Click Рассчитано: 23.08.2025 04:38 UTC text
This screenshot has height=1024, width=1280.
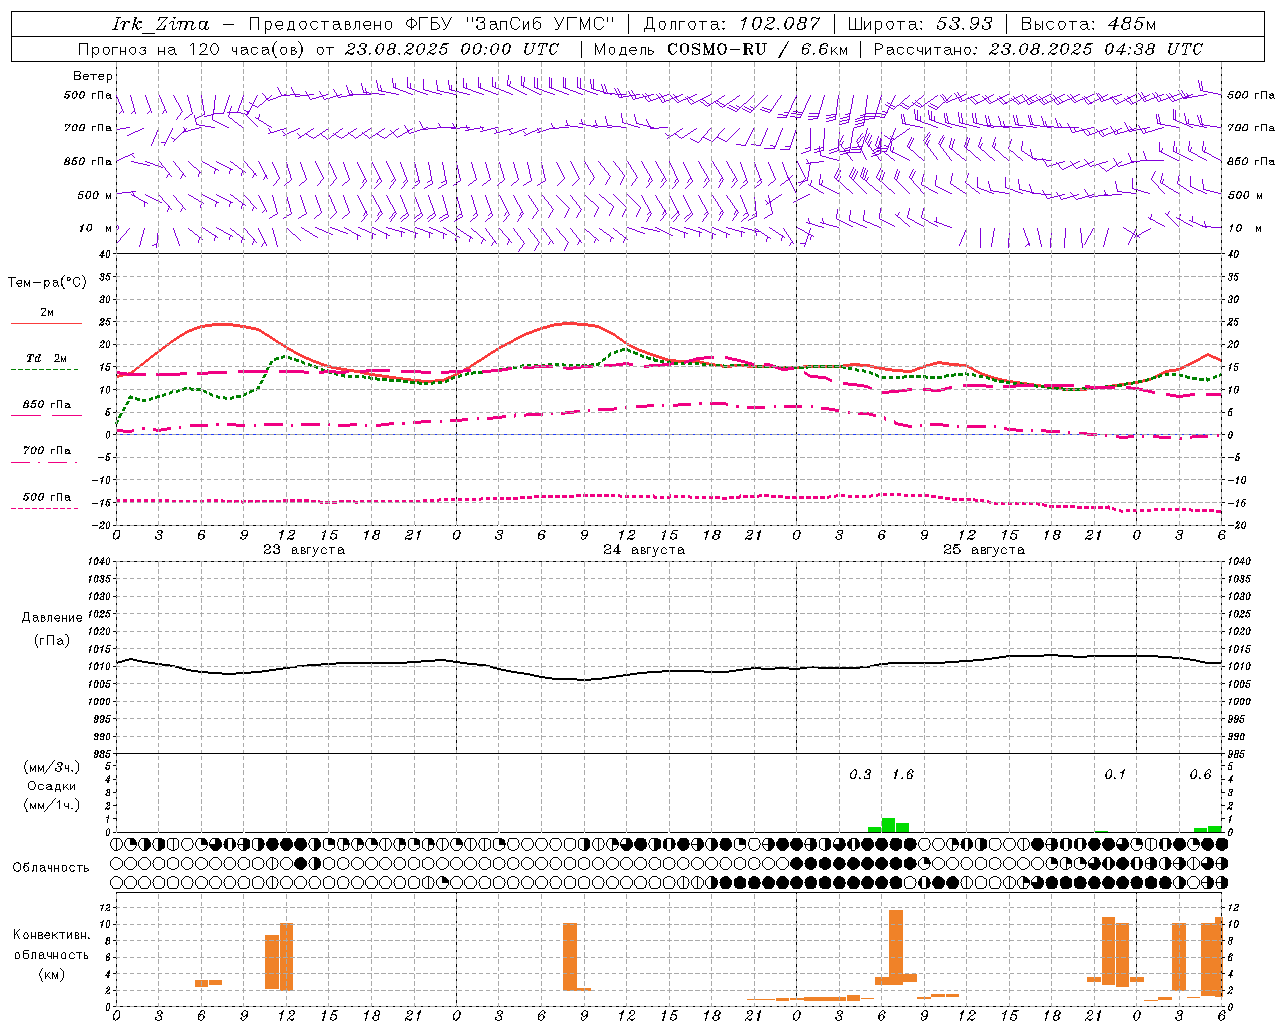(1038, 49)
